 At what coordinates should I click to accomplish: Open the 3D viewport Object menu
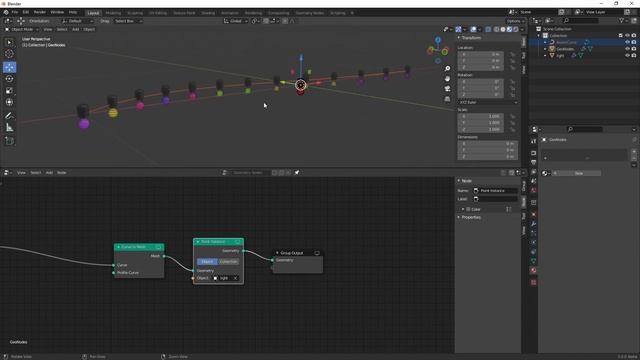89,29
